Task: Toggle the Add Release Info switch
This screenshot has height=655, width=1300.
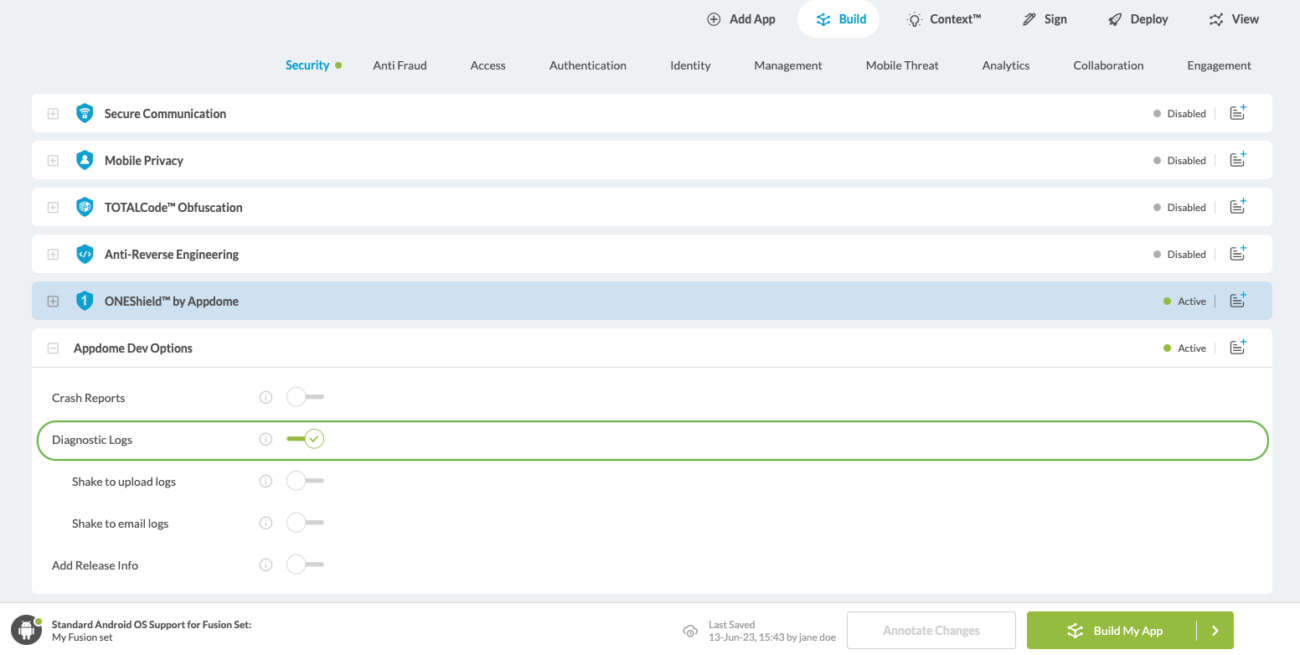Action: [x=305, y=564]
